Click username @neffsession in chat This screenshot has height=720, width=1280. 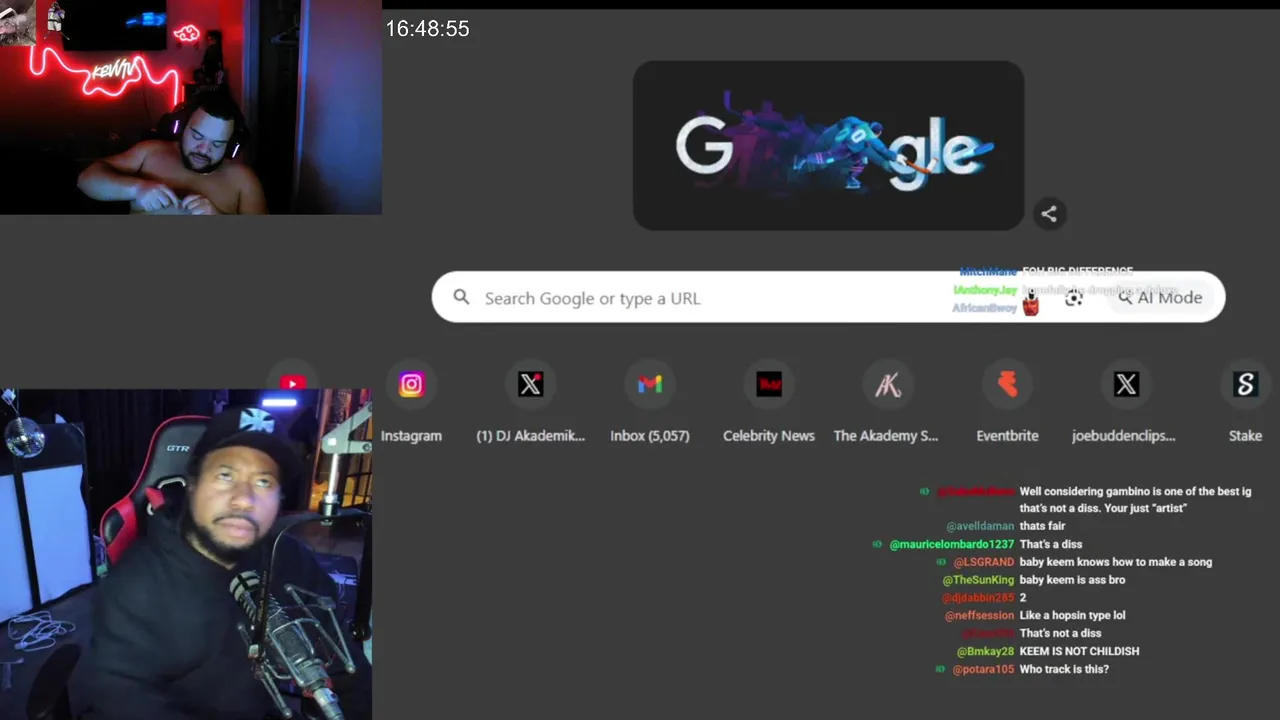point(980,616)
